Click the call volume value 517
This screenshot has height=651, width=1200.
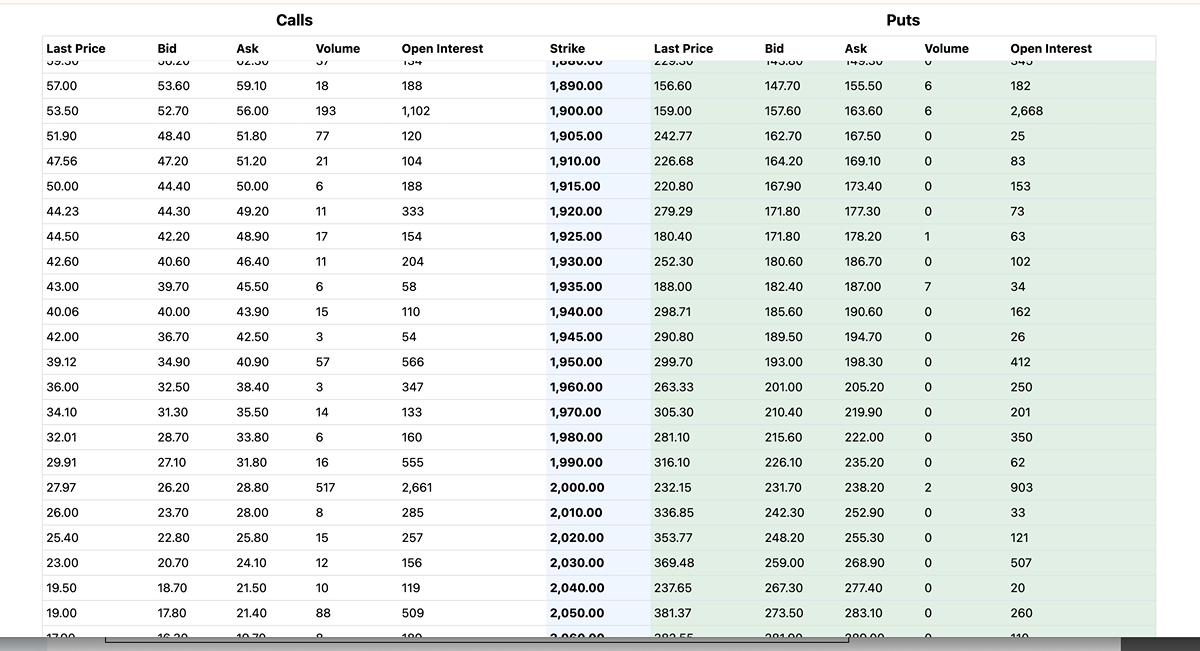pos(325,488)
